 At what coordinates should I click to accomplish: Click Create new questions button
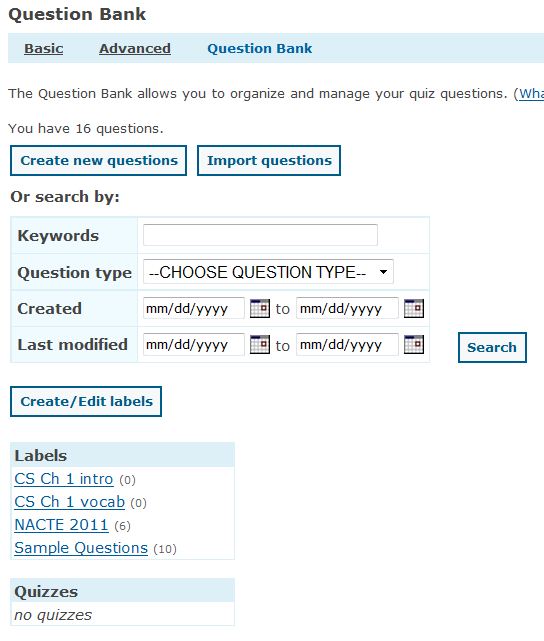[x=99, y=161]
